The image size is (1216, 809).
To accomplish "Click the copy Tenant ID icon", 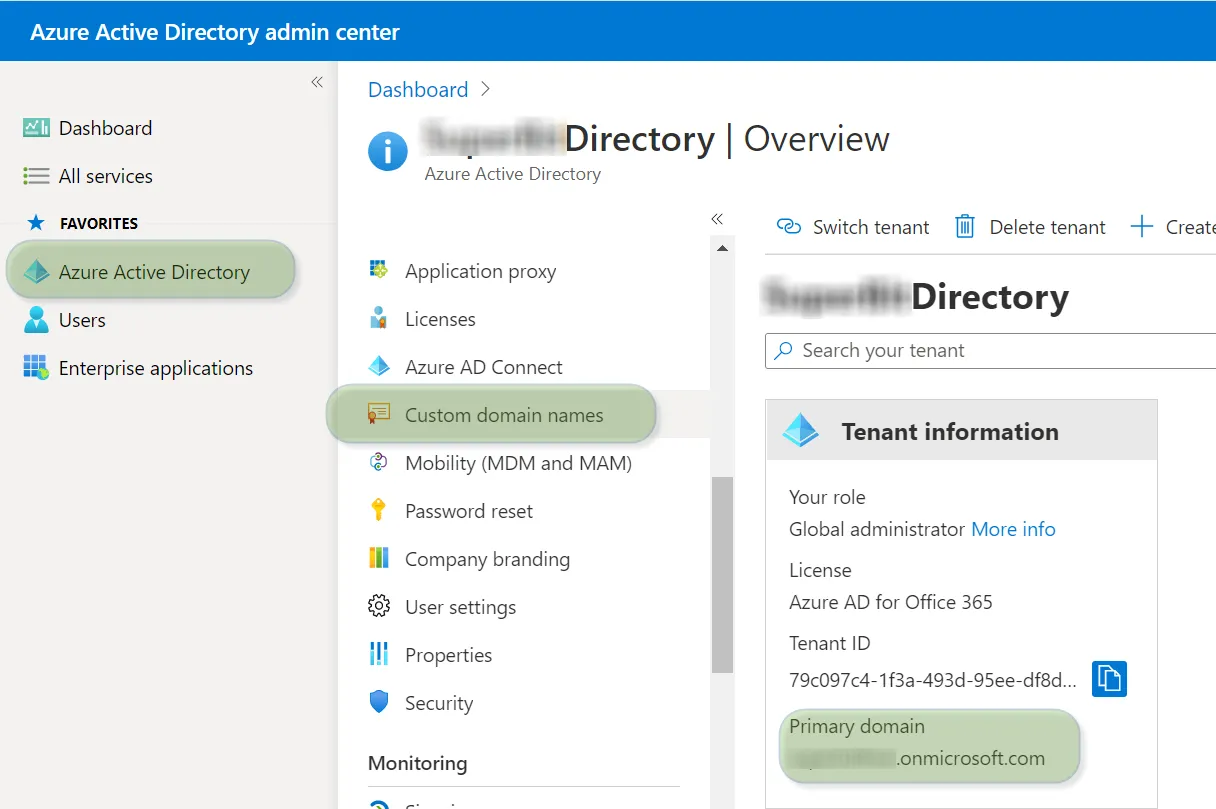I will point(1109,679).
